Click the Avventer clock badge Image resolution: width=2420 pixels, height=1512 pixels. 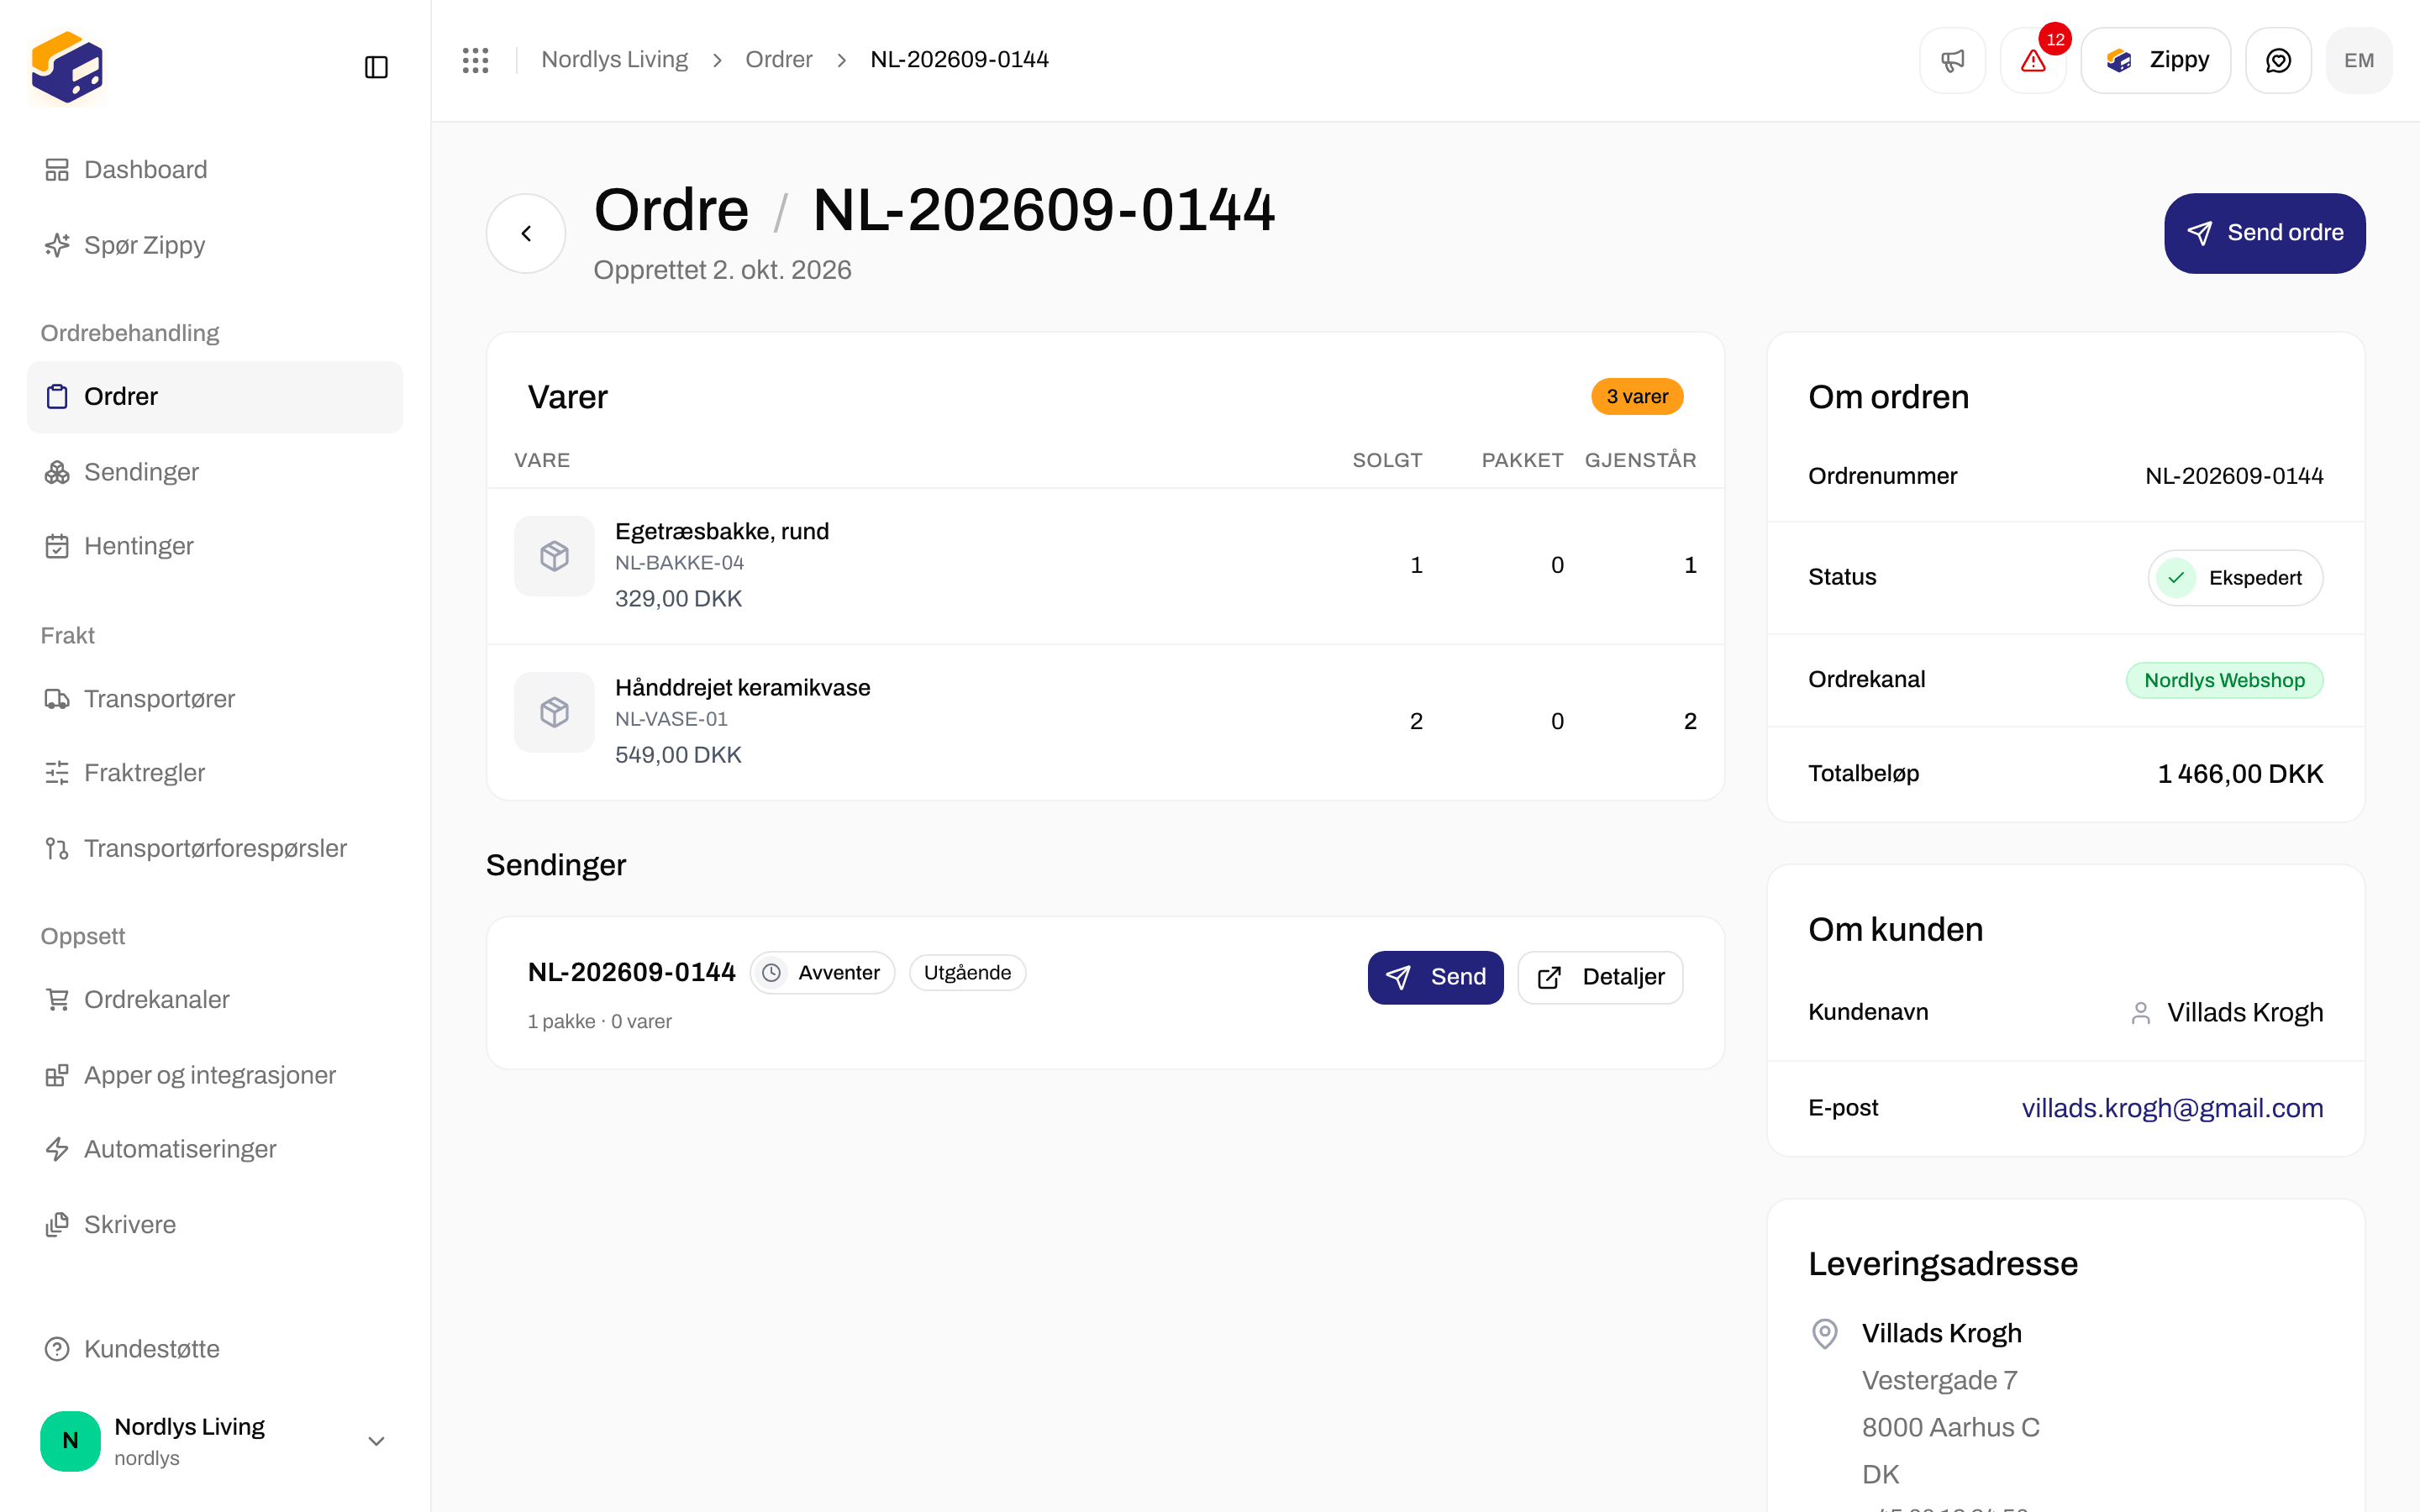tap(822, 973)
